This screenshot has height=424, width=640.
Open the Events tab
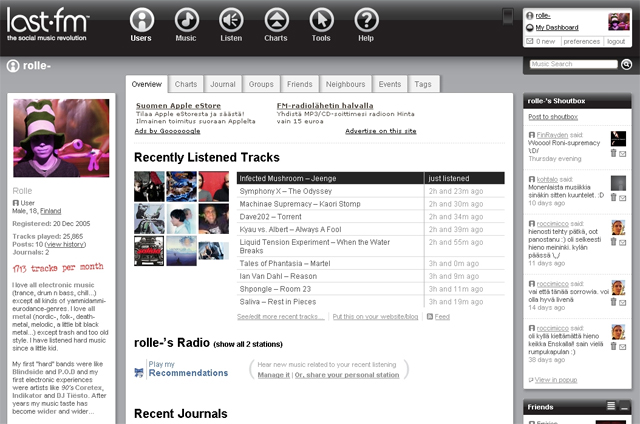coord(390,84)
